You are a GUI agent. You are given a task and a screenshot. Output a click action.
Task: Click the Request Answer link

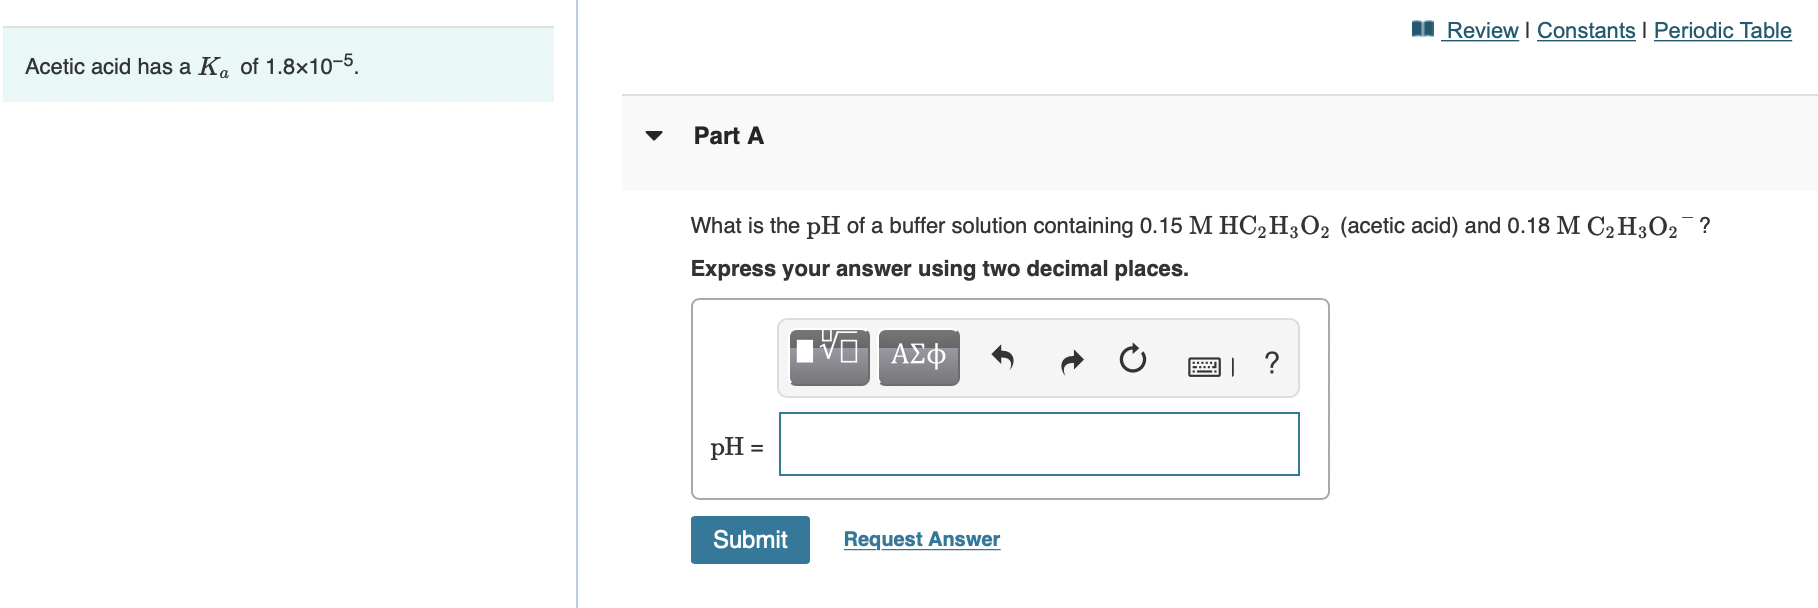pos(921,539)
